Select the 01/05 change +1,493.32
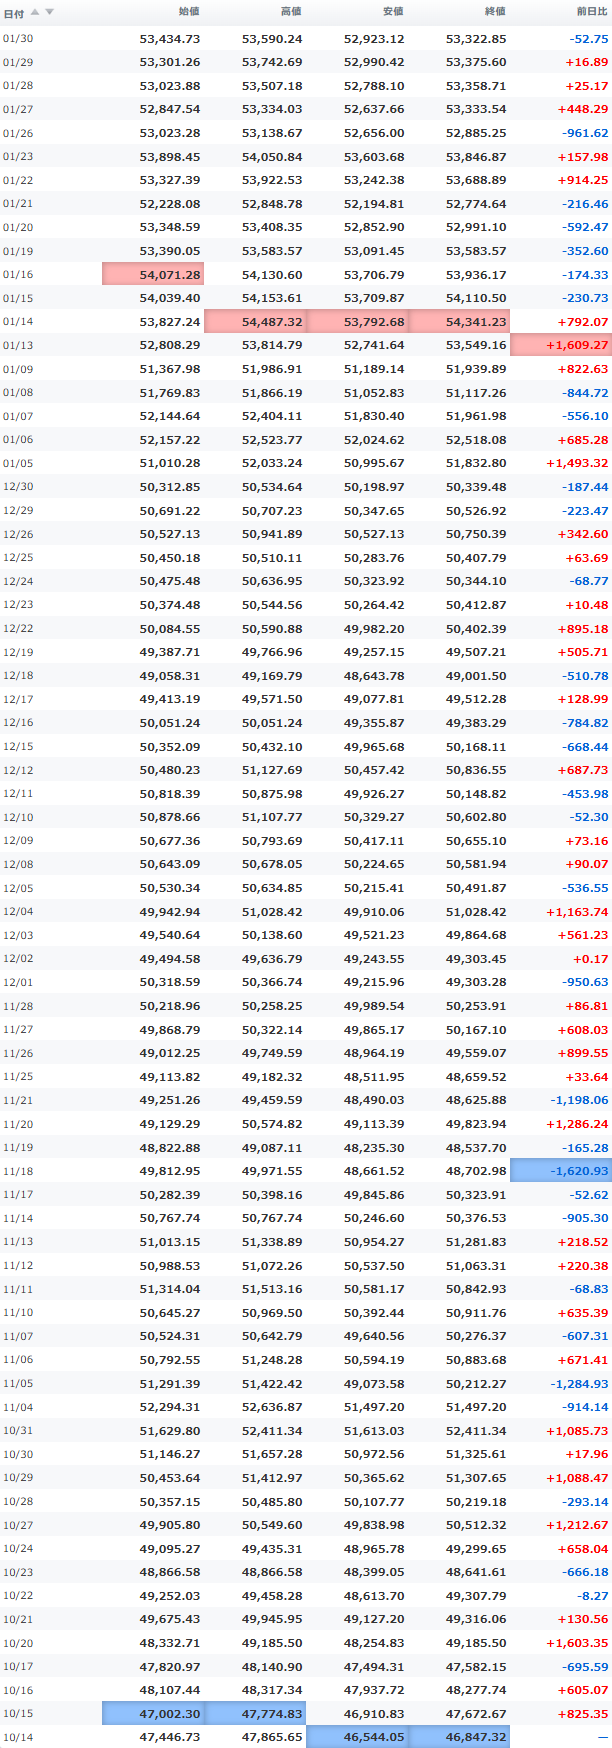Image resolution: width=612 pixels, height=1748 pixels. (577, 463)
